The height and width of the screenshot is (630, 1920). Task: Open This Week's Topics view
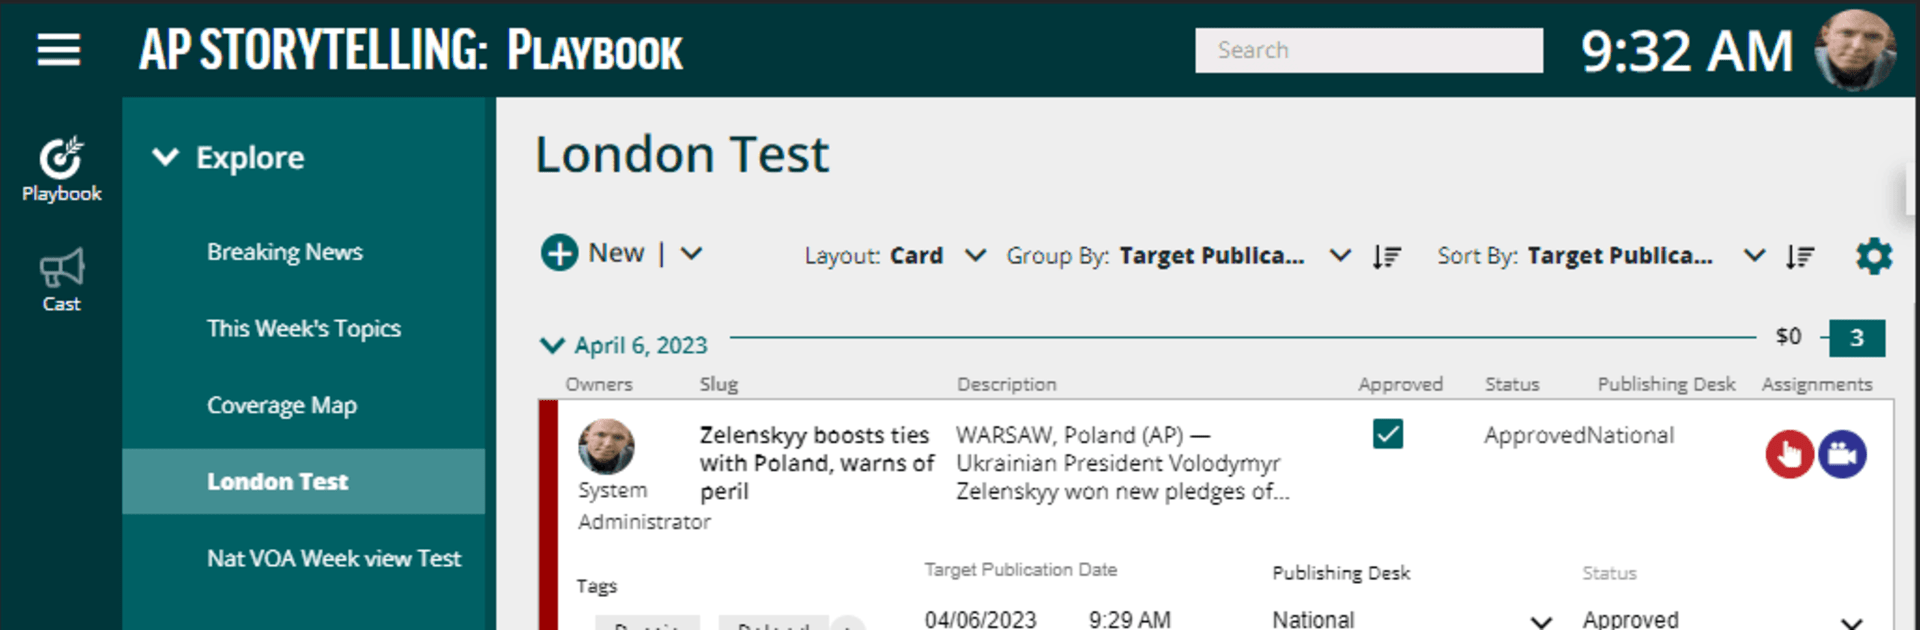[x=304, y=329]
